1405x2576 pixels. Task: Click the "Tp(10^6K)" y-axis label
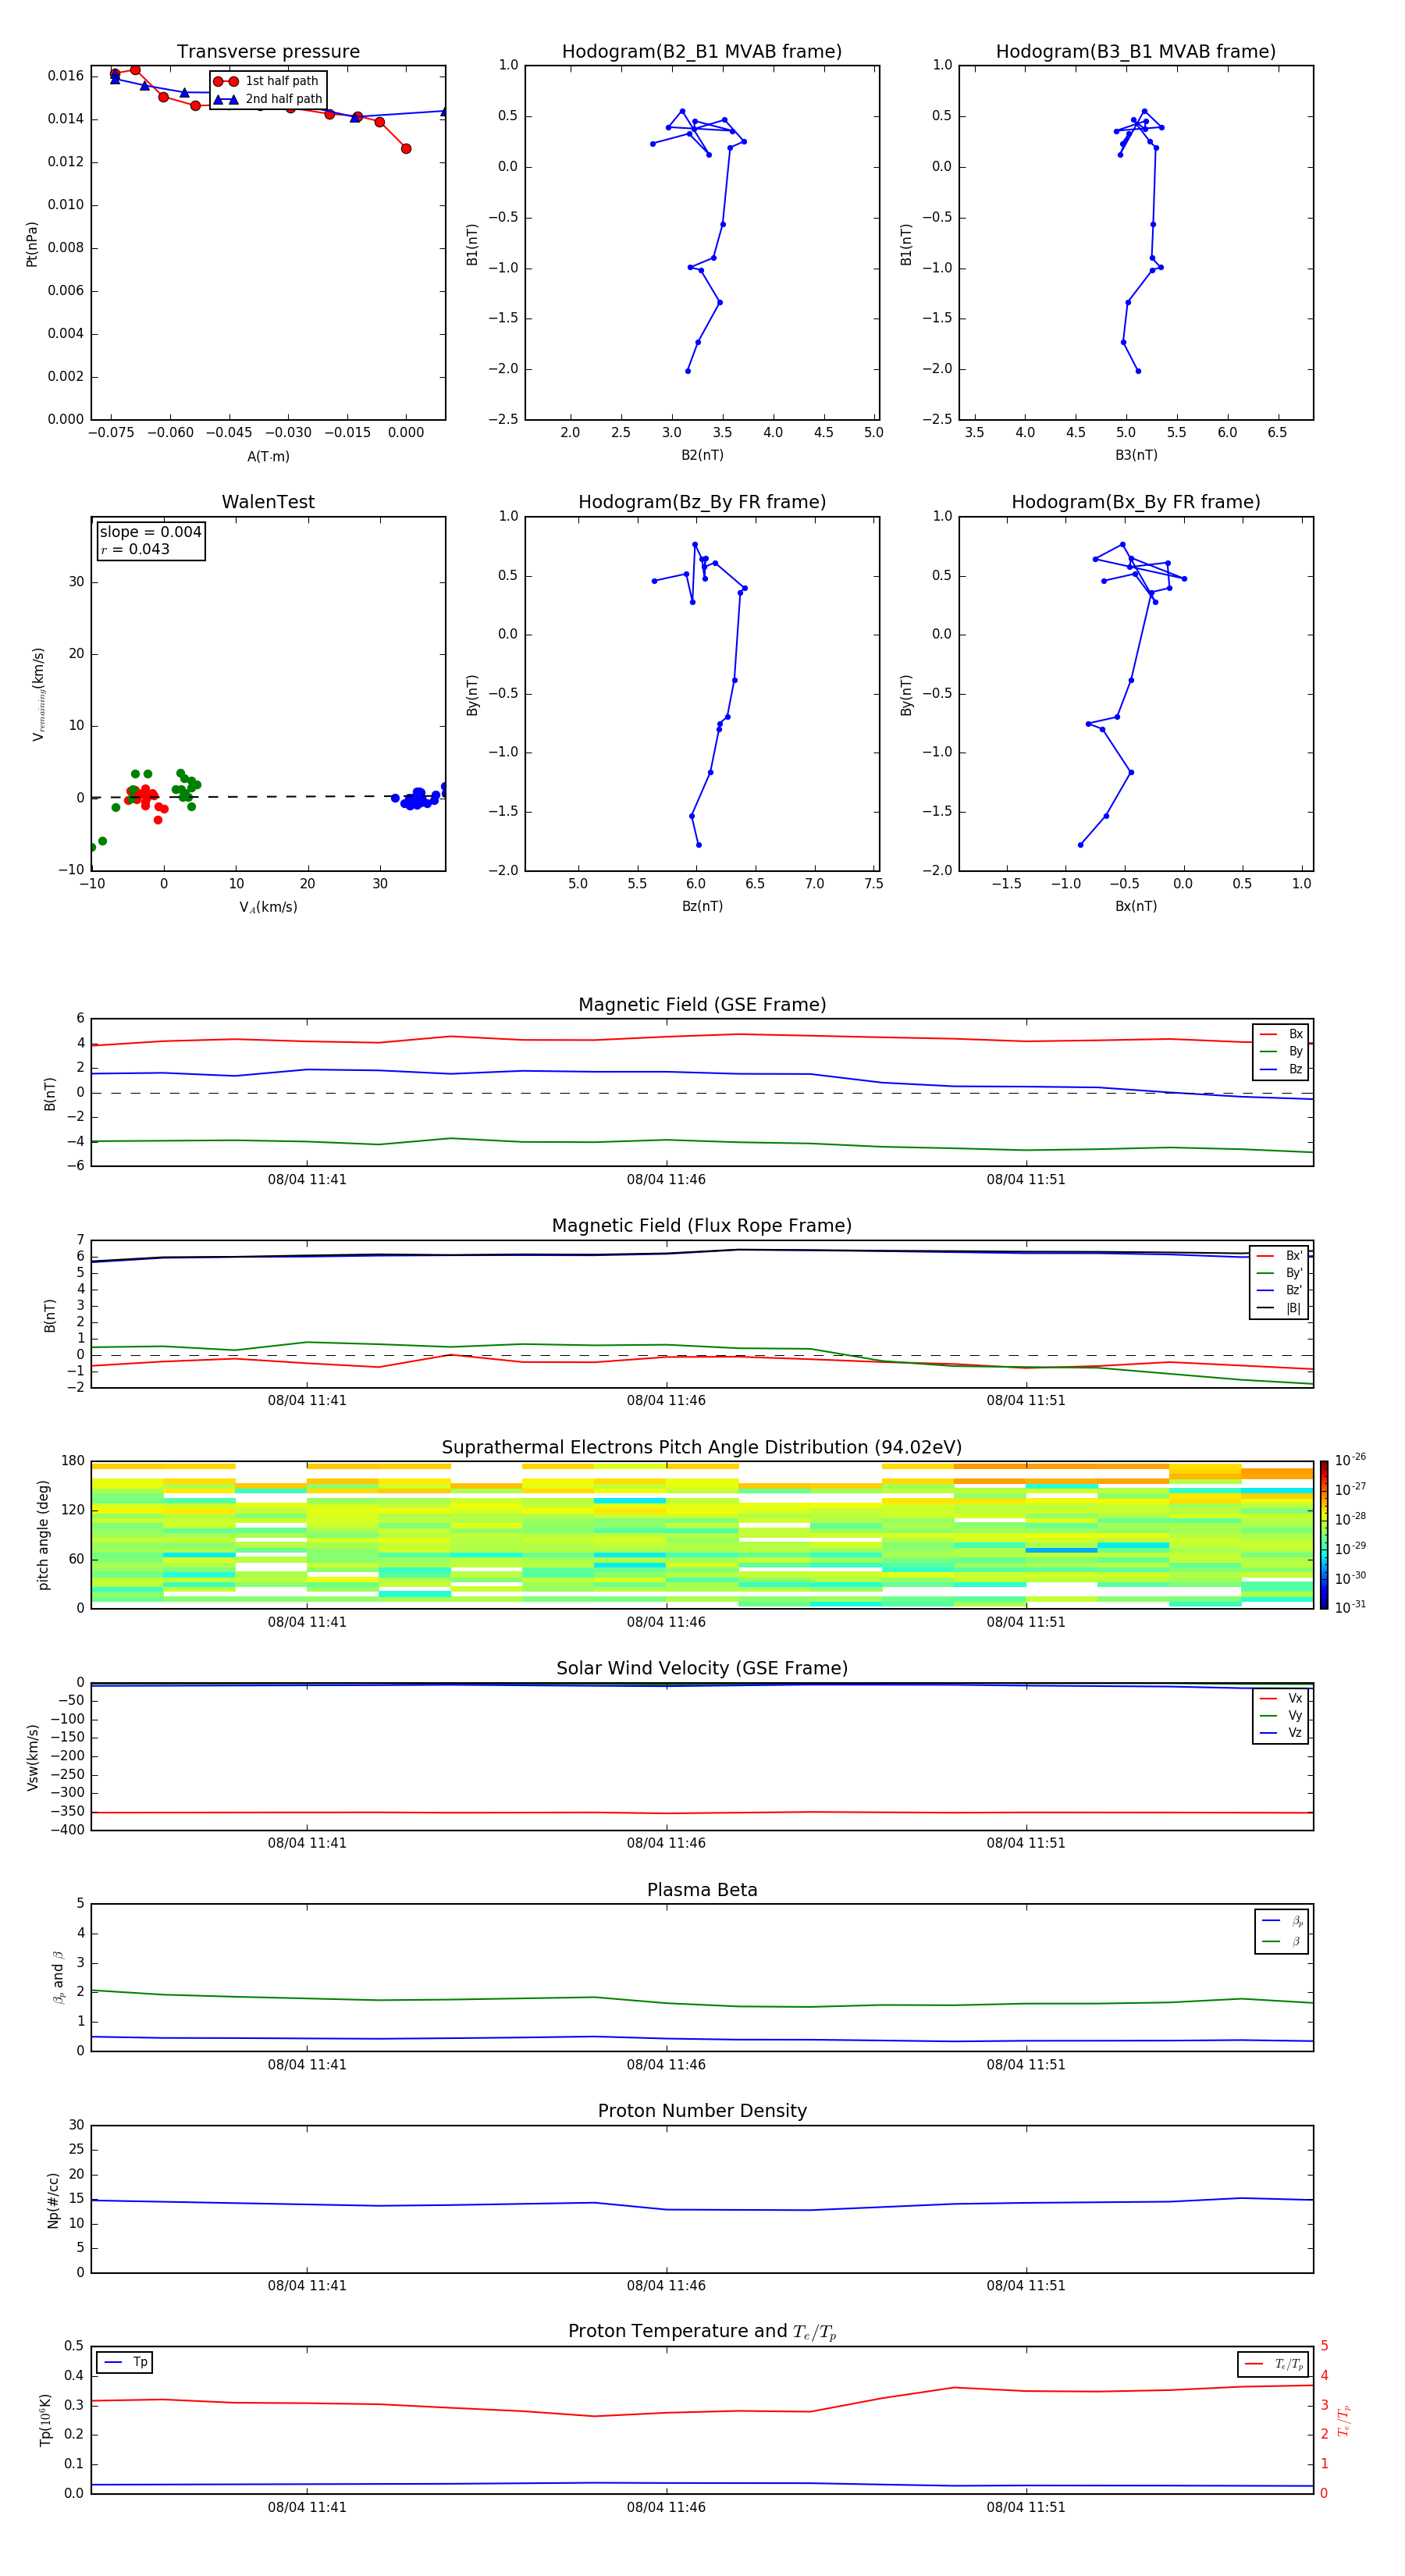pos(45,2421)
